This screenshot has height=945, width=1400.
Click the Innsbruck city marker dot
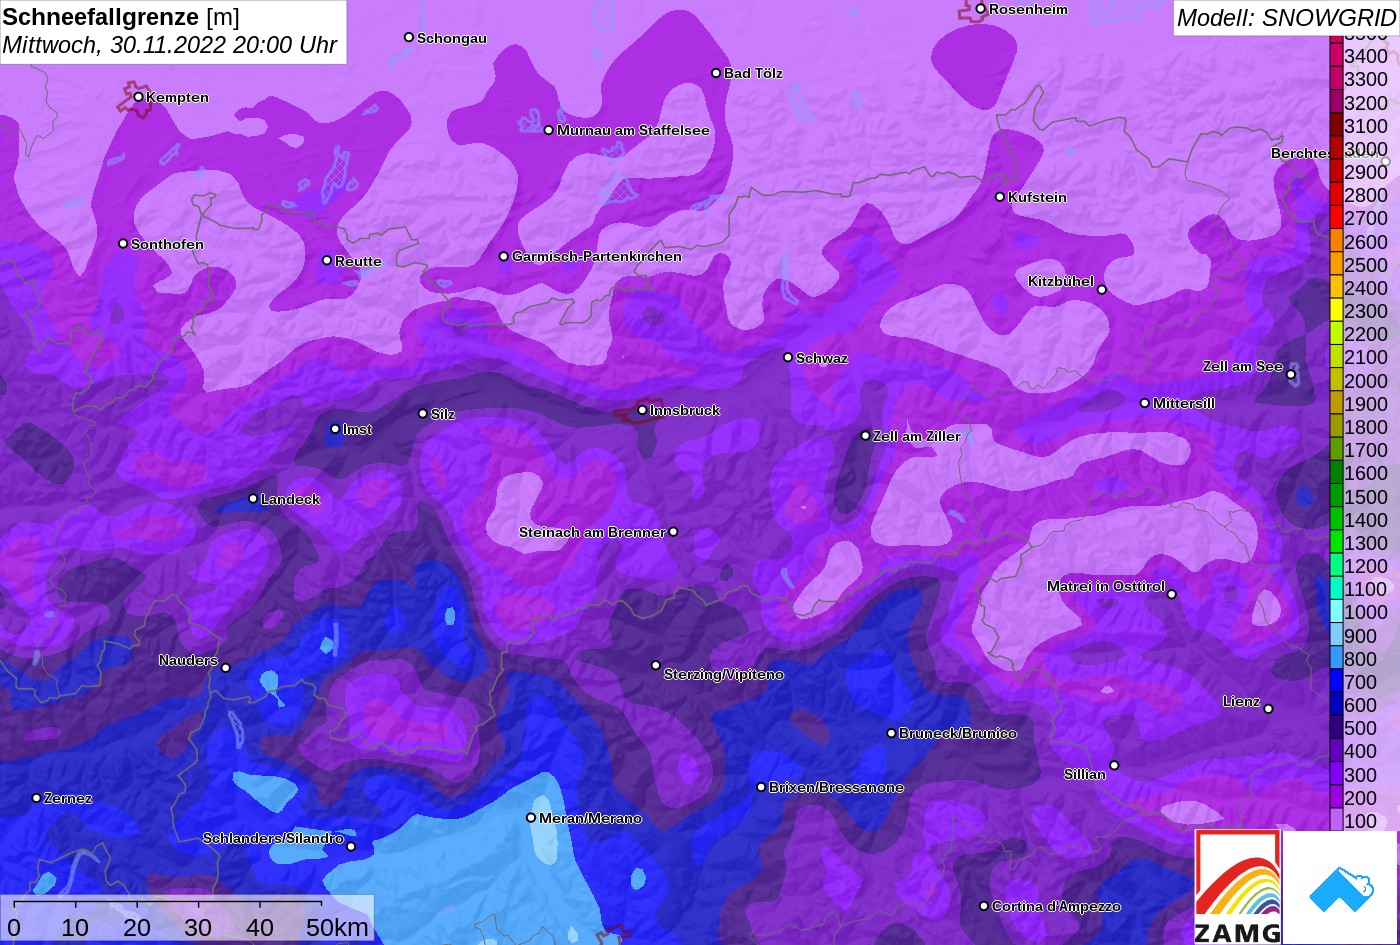pyautogui.click(x=642, y=410)
